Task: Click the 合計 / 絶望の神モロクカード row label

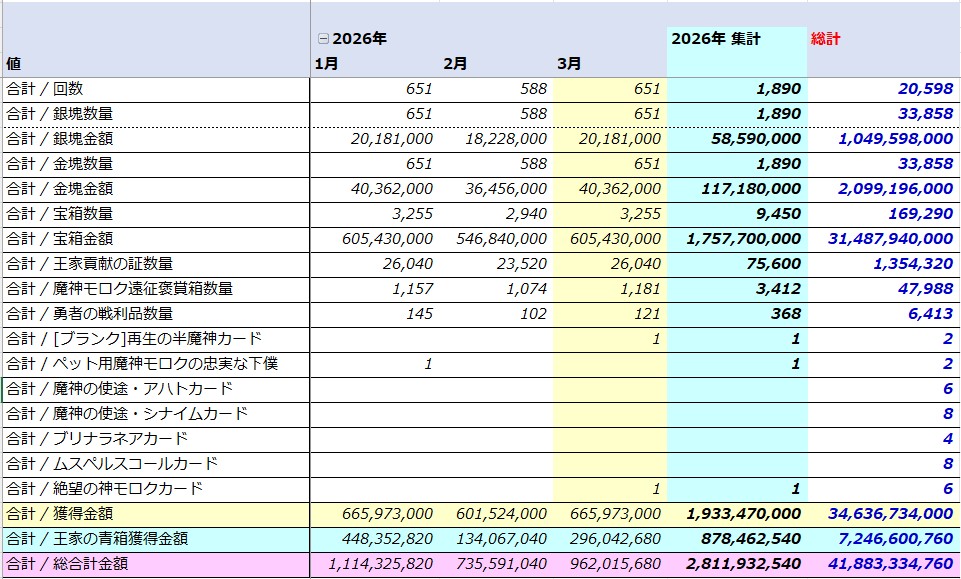Action: click(x=104, y=489)
